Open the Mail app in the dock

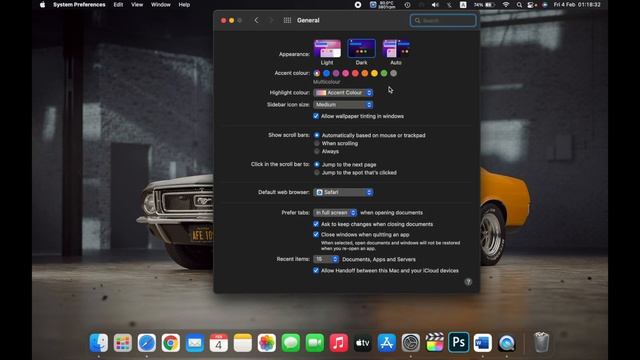point(195,342)
